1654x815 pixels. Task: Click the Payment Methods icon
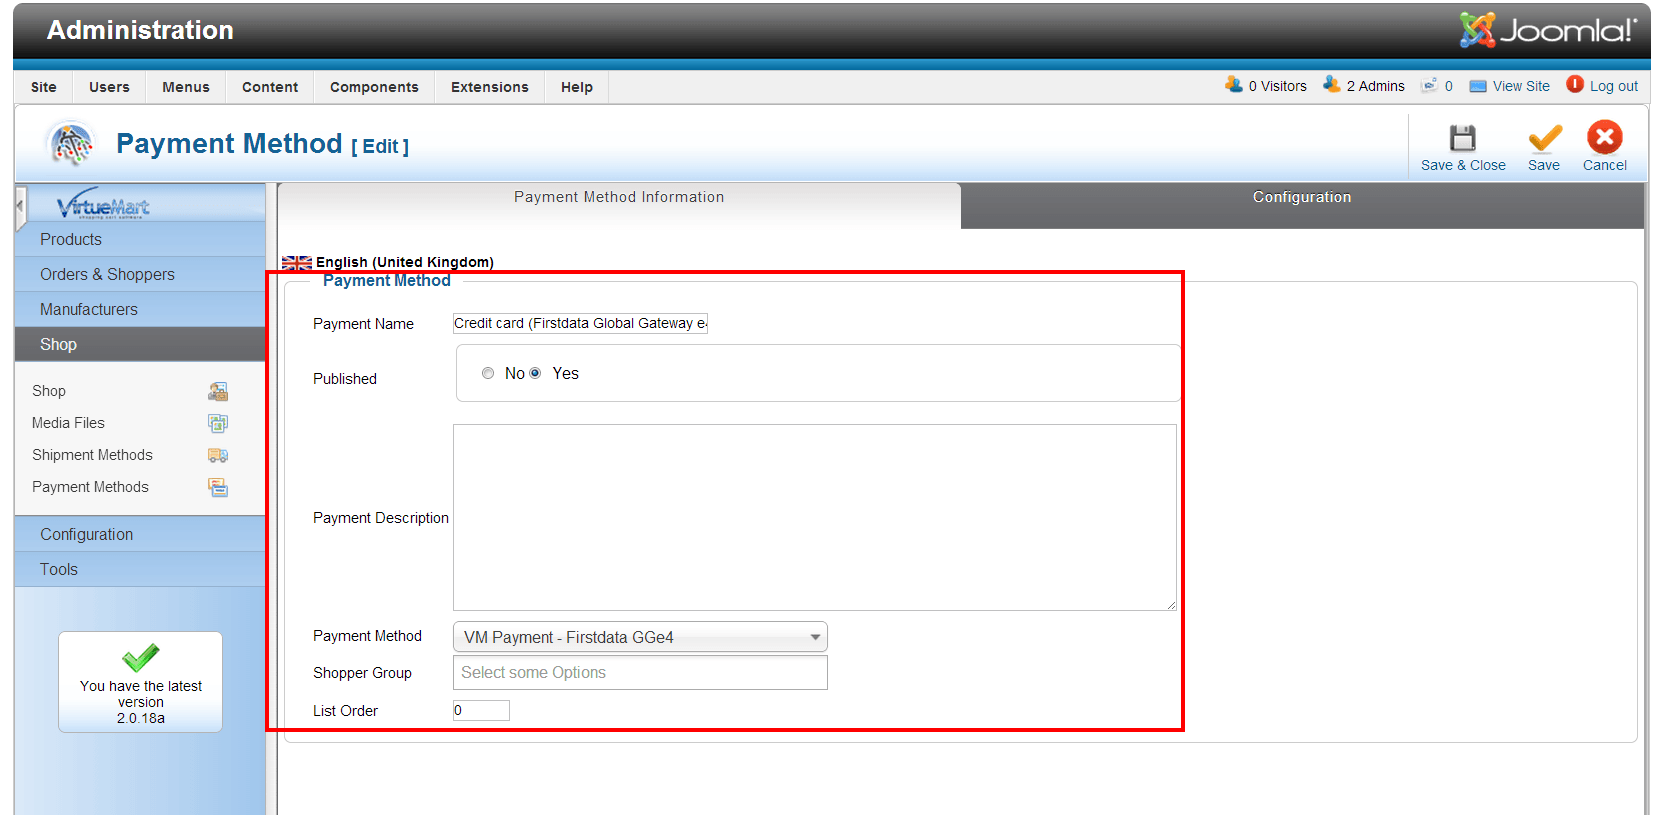click(x=218, y=487)
